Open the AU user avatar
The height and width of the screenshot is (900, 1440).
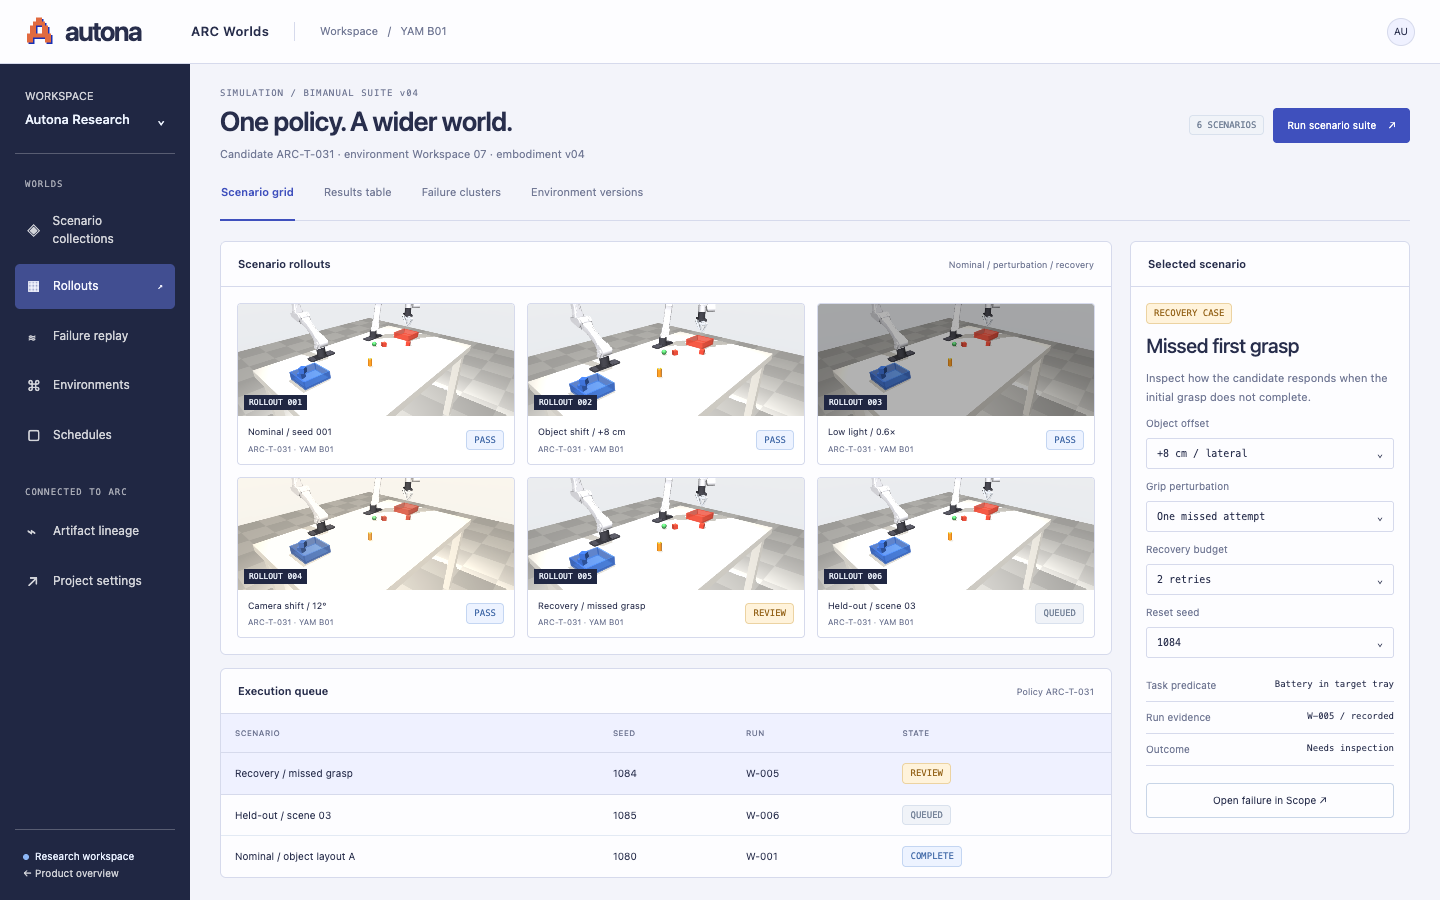[x=1400, y=32]
